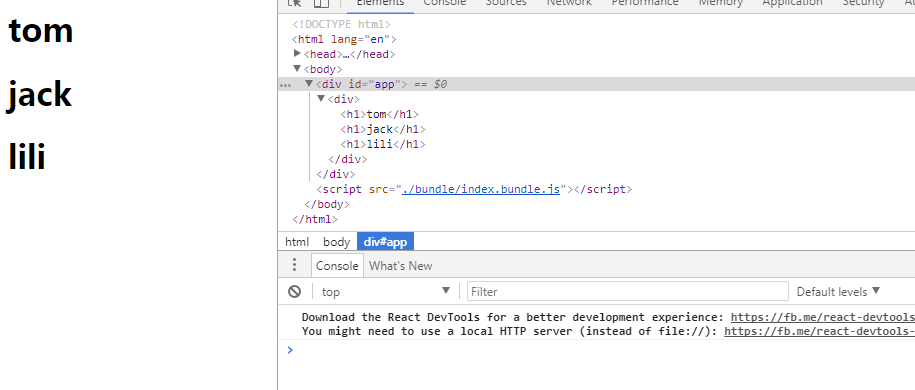Toggle the device toolbar icon
Image resolution: width=915 pixels, height=390 pixels.
[321, 3]
